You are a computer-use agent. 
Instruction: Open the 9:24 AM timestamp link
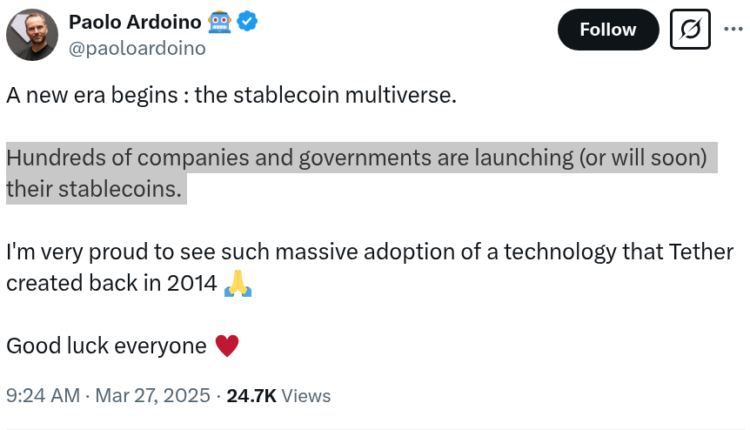click(43, 396)
